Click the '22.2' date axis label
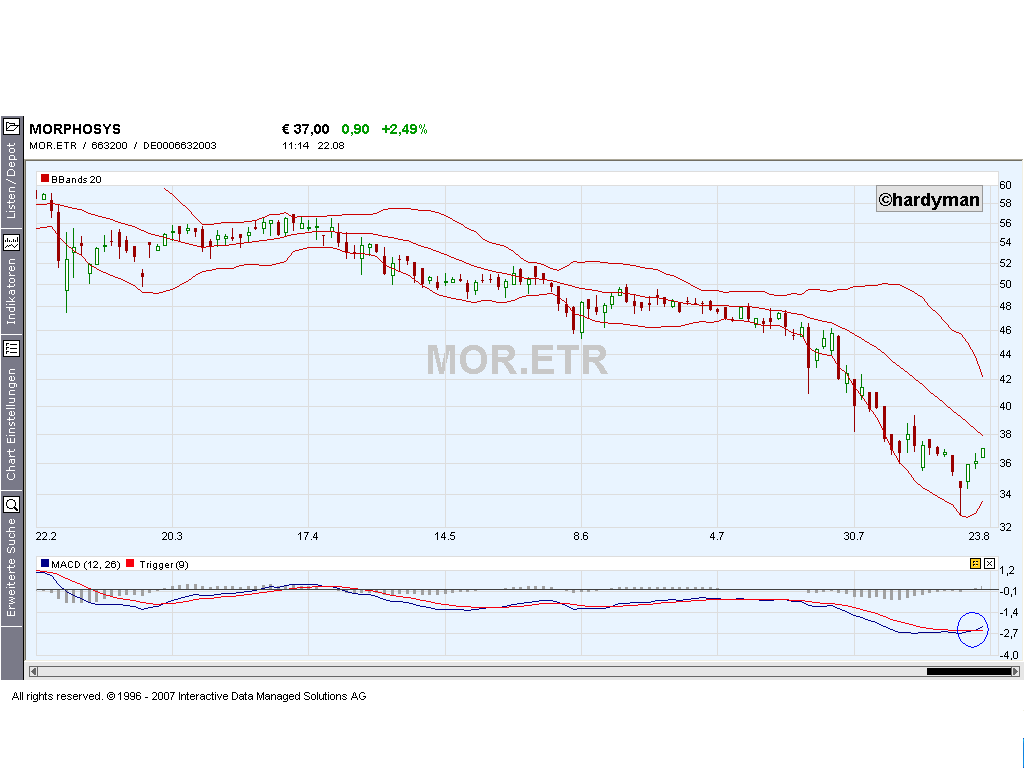This screenshot has width=1024, height=768. (46, 536)
